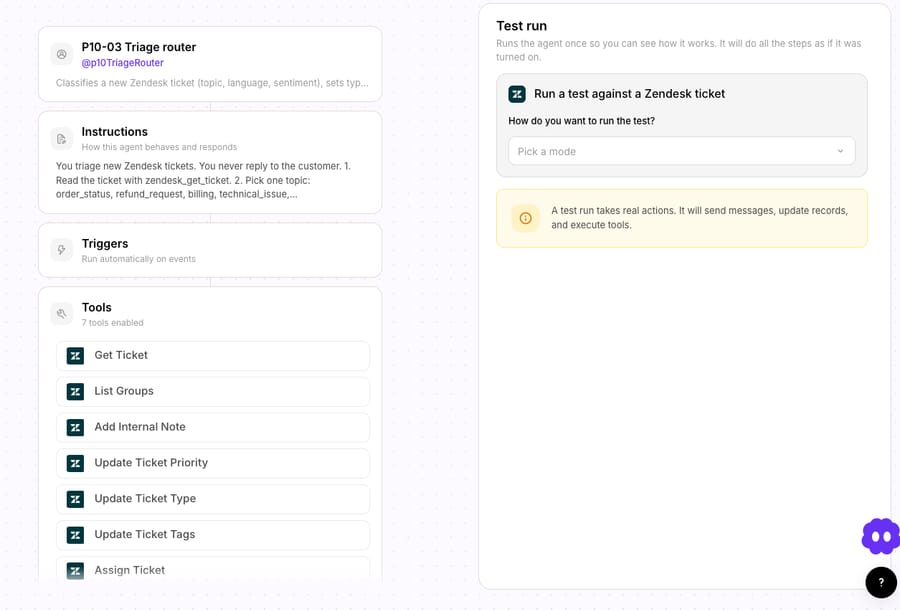This screenshot has width=900, height=610.
Task: Select the Update Ticket Type tool row
Action: [x=213, y=499]
